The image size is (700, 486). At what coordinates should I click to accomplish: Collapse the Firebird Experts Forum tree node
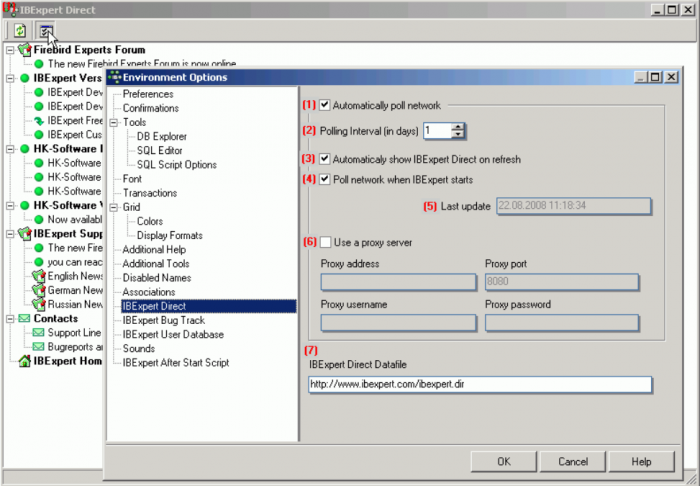[x=10, y=50]
